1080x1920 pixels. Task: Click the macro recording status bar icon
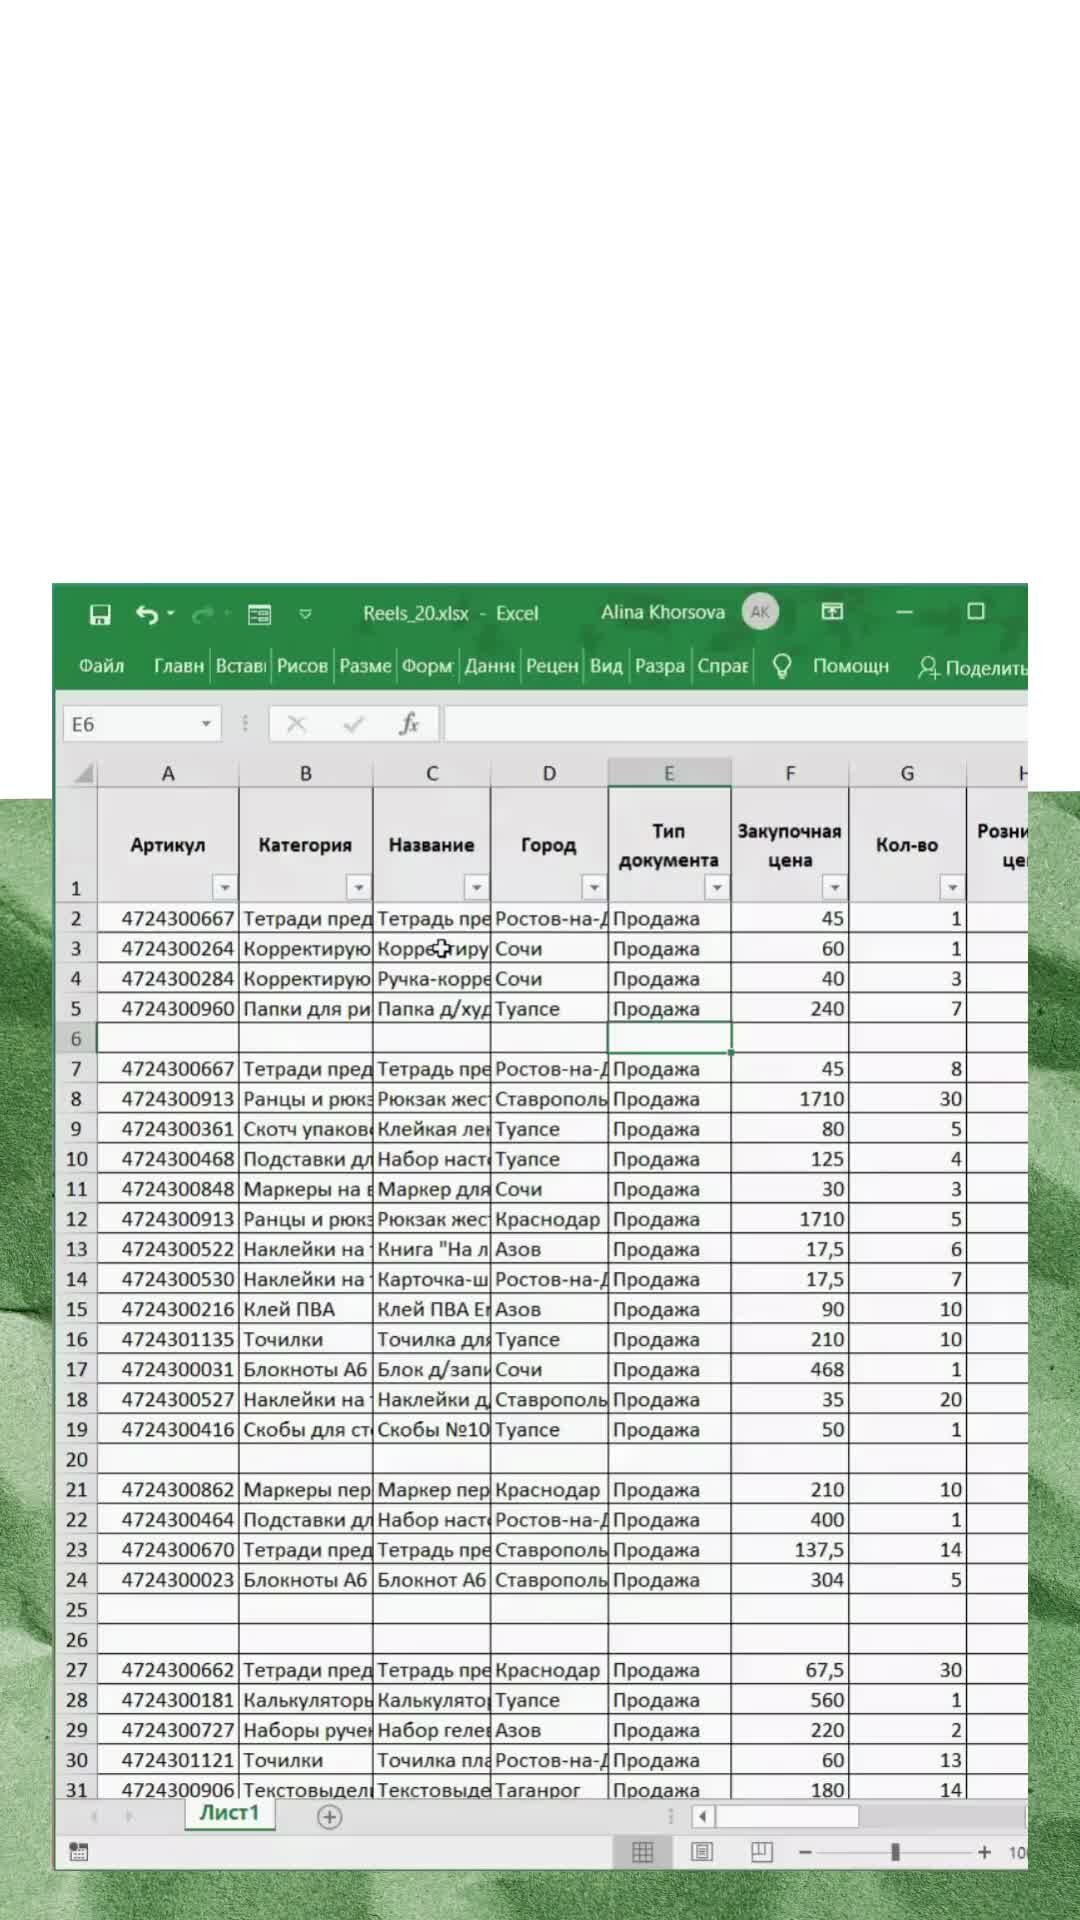pos(79,1852)
